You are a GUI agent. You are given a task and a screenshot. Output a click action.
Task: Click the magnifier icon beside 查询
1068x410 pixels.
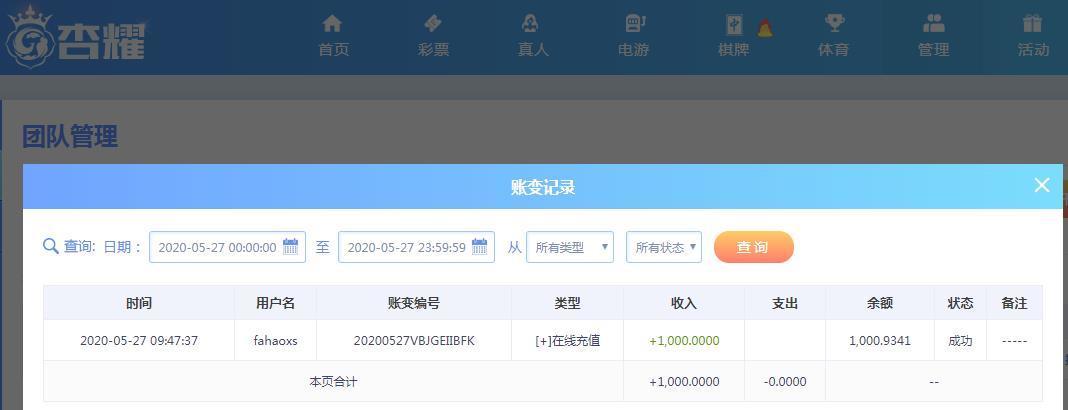[x=50, y=246]
